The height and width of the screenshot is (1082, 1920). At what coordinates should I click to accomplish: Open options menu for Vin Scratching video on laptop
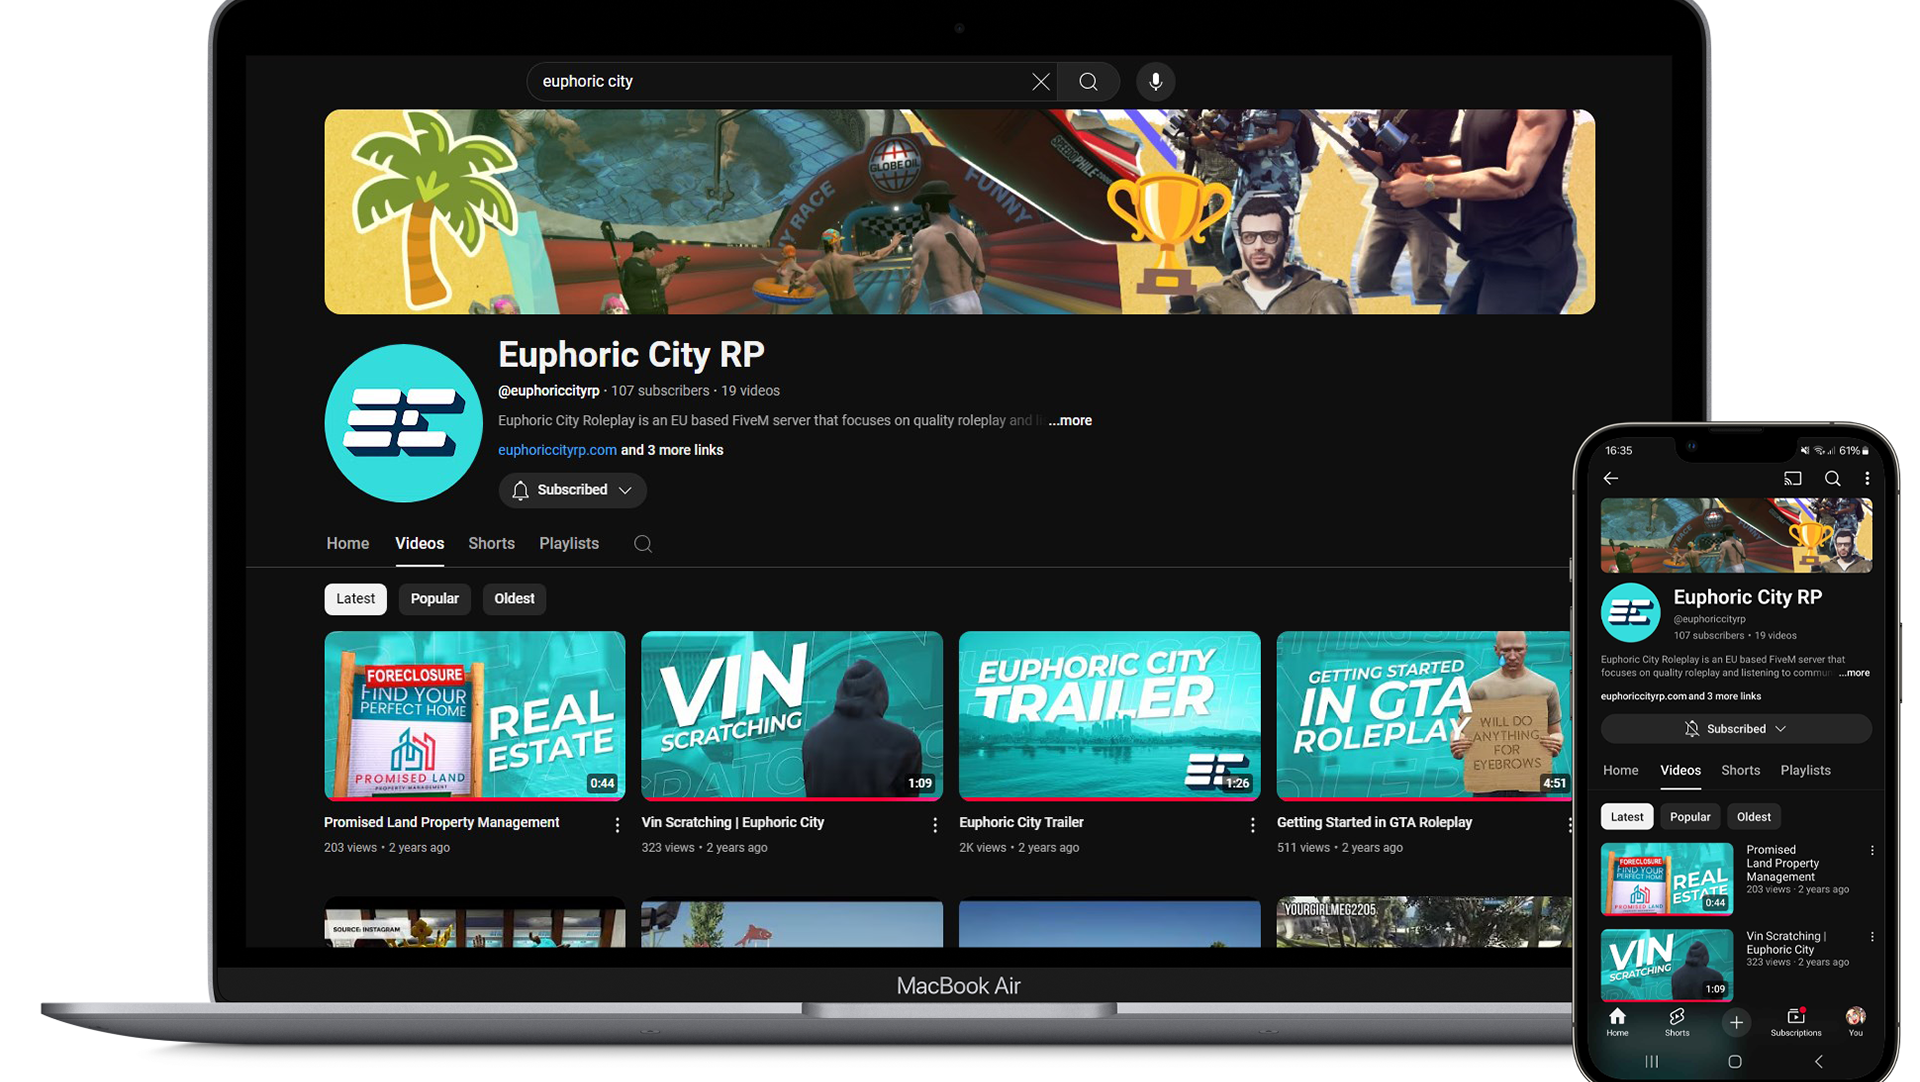click(935, 825)
